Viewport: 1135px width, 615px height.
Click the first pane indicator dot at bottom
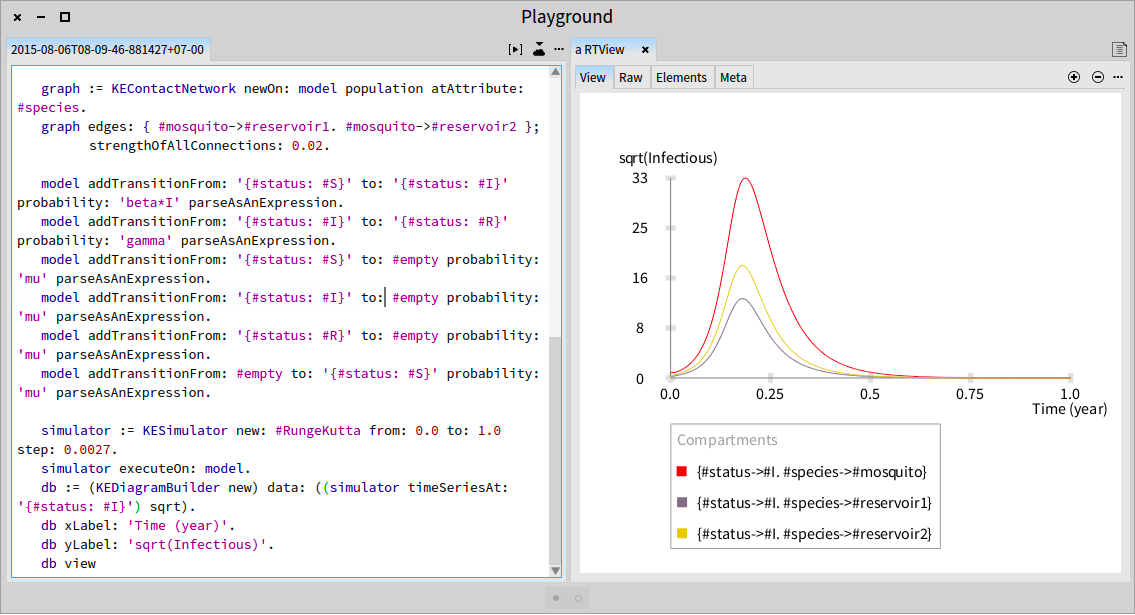coord(556,598)
